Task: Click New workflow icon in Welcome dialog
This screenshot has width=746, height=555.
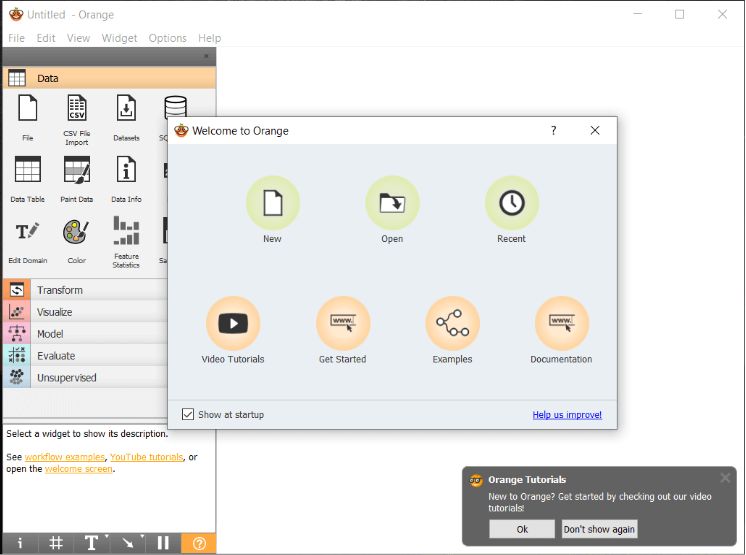Action: click(273, 203)
